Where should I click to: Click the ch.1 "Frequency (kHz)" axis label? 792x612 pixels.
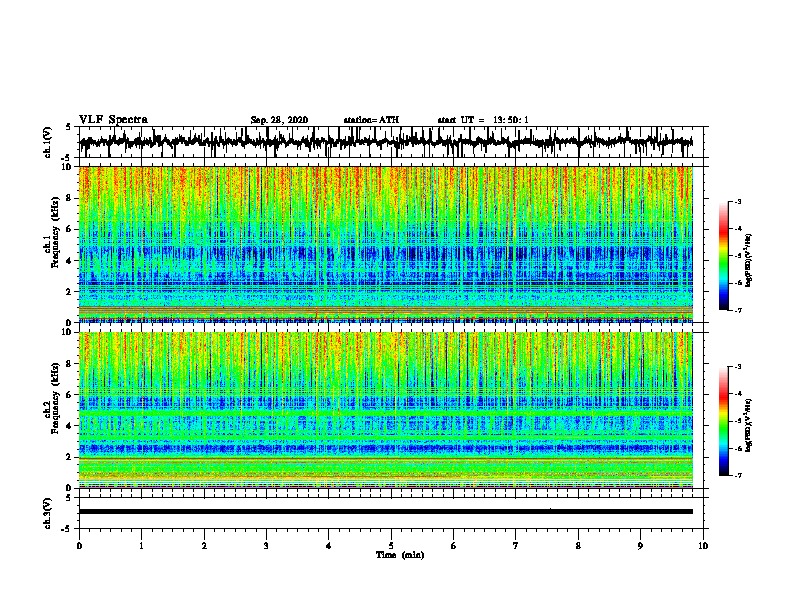(x=55, y=230)
